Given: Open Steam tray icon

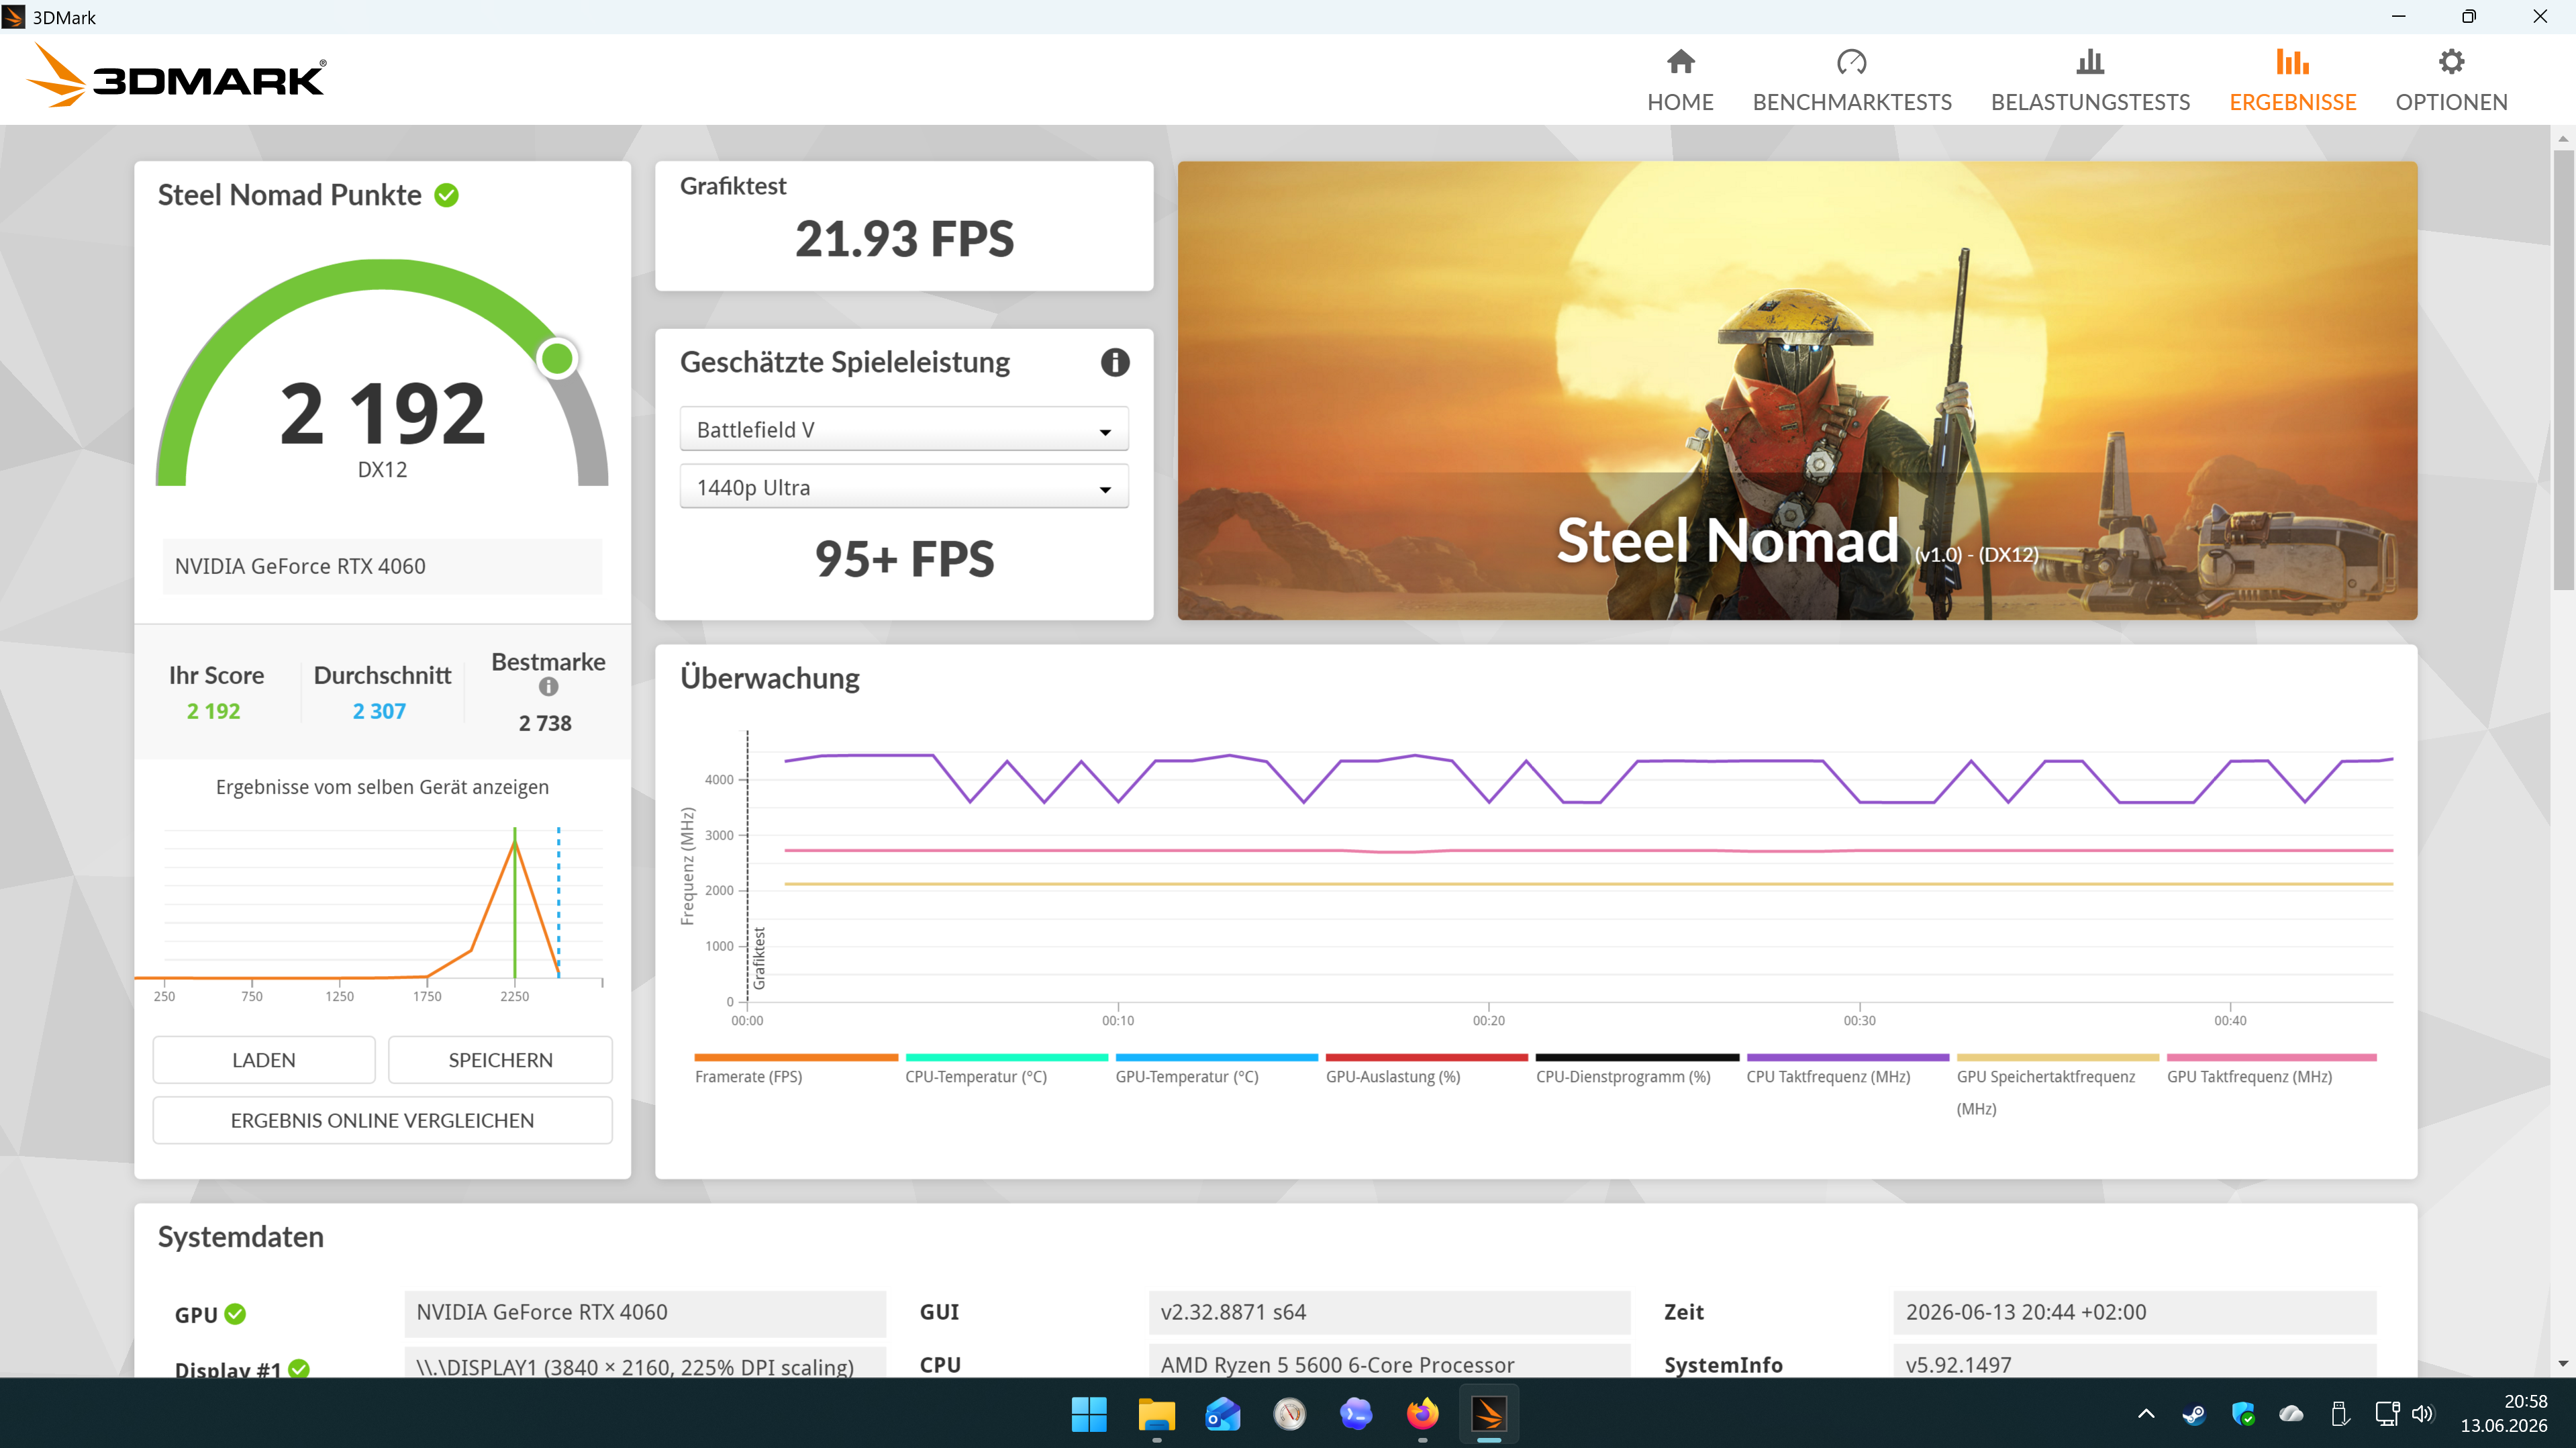Looking at the screenshot, I should 2194,1414.
